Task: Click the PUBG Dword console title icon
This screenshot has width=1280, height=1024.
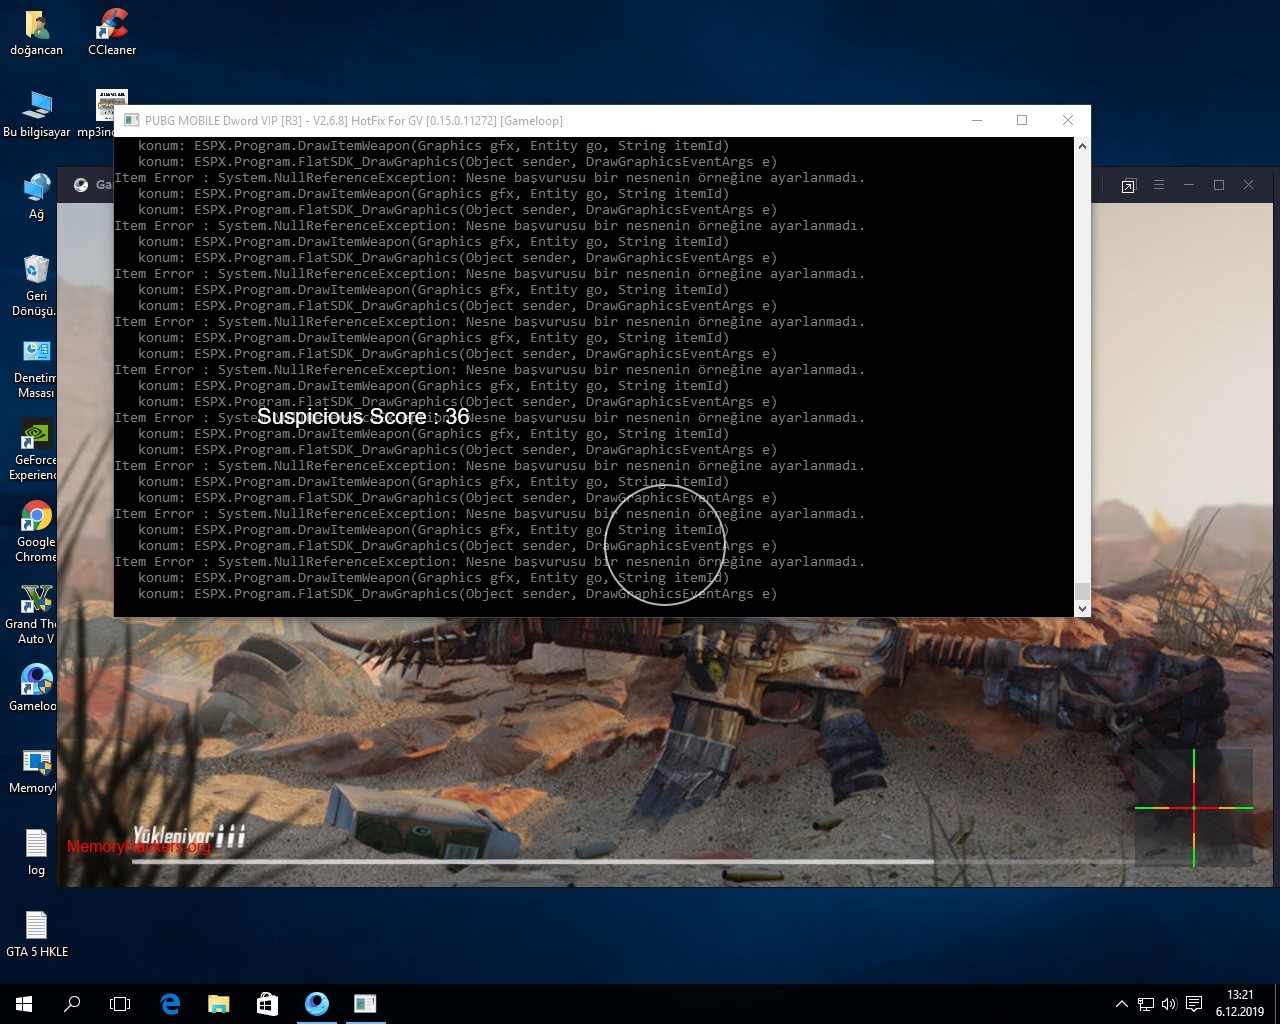Action: (131, 121)
